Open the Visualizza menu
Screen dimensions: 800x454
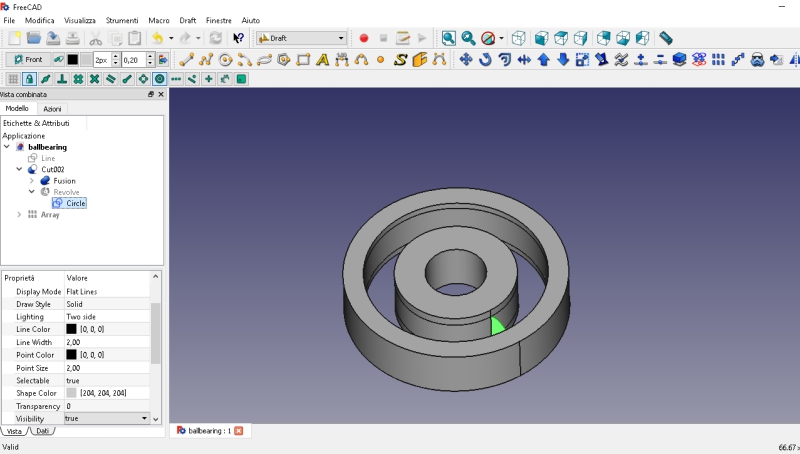point(80,20)
